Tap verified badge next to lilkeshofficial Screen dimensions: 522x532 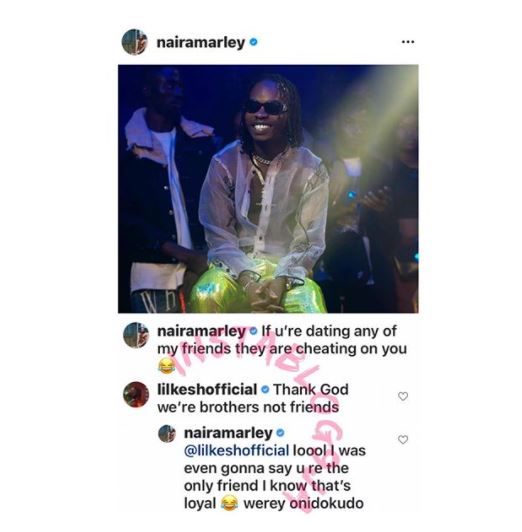pos(265,390)
